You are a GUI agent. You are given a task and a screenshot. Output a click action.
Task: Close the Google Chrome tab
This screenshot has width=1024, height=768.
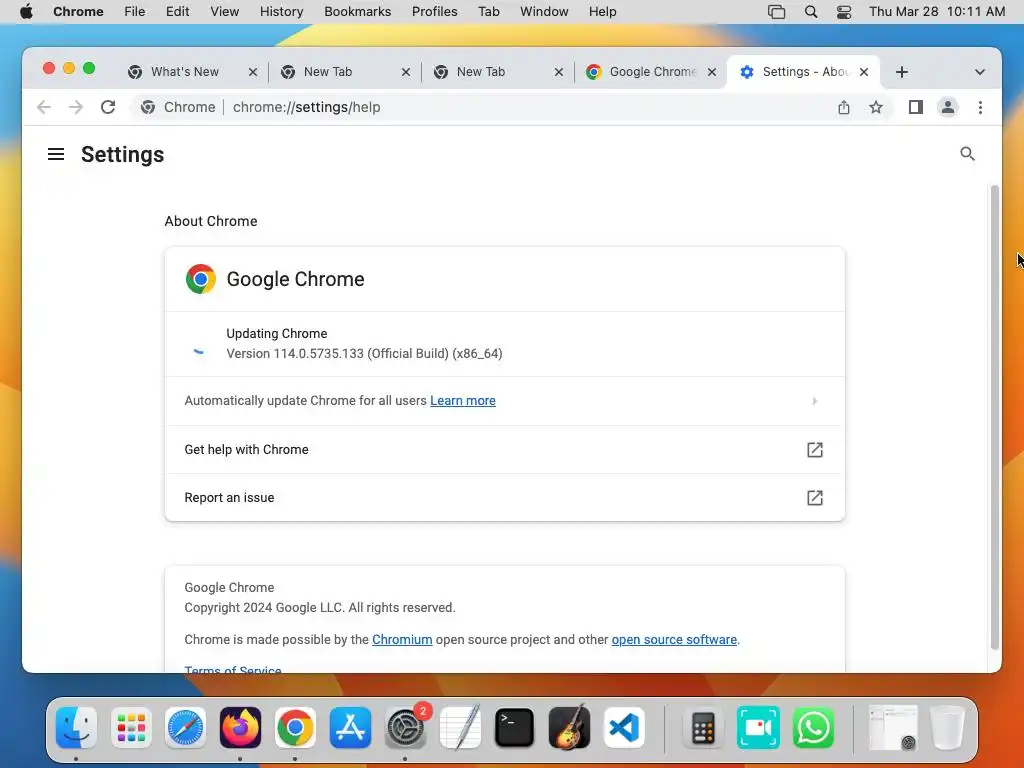point(712,72)
